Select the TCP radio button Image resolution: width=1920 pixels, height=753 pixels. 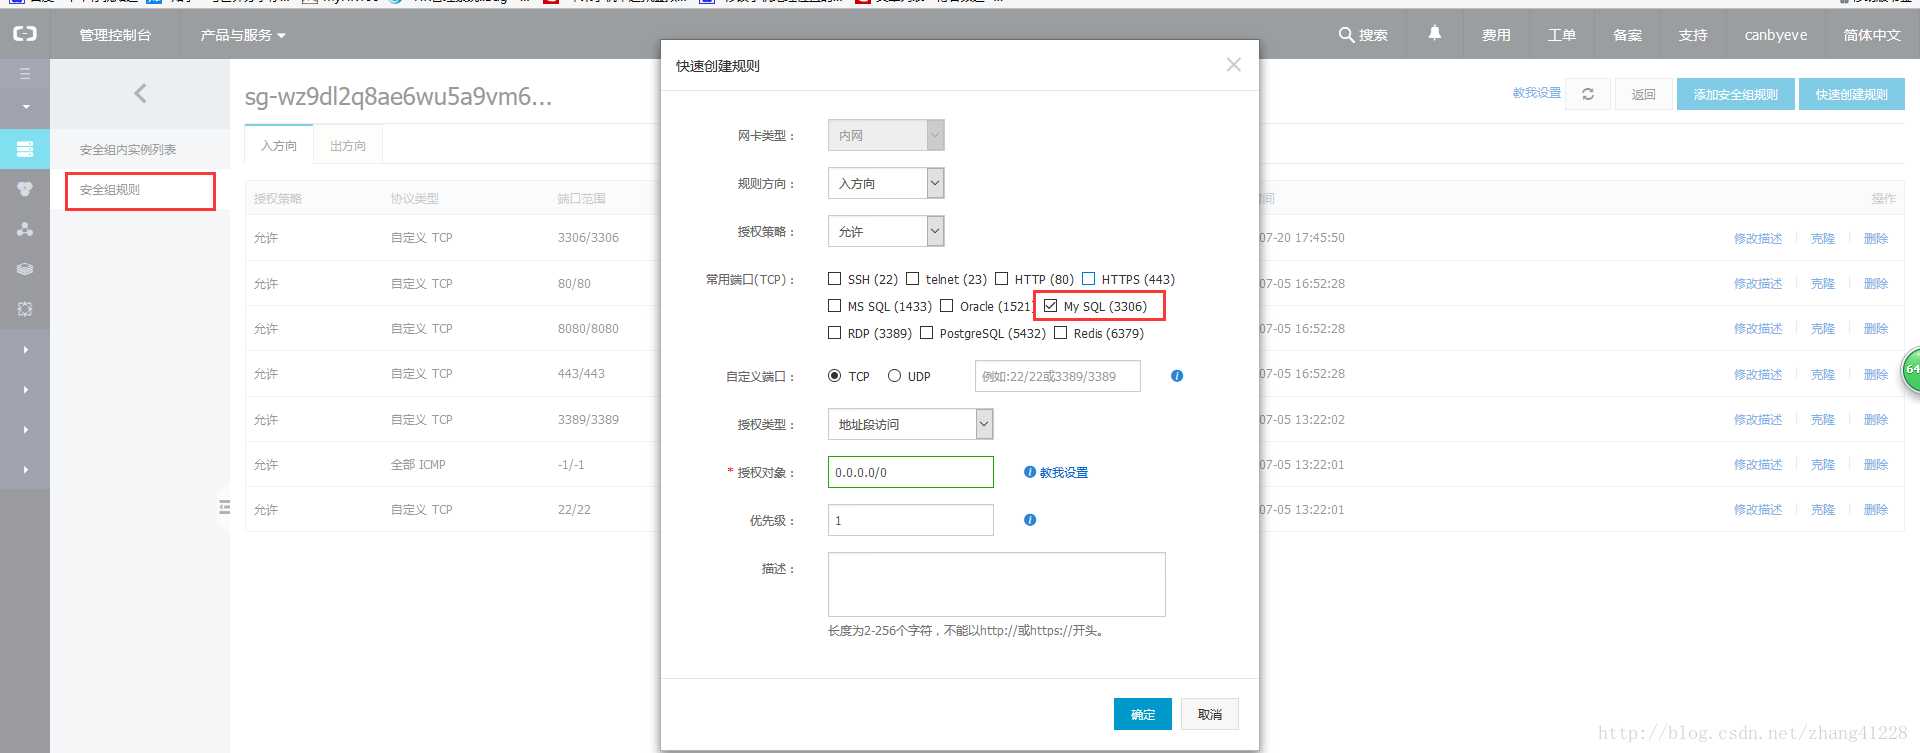coord(834,376)
